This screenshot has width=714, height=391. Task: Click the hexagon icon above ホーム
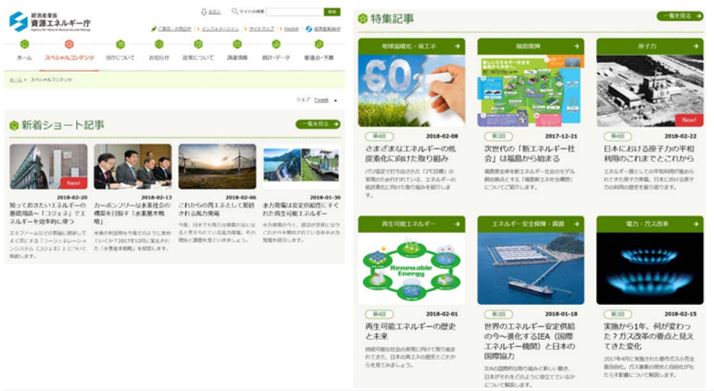tap(25, 44)
